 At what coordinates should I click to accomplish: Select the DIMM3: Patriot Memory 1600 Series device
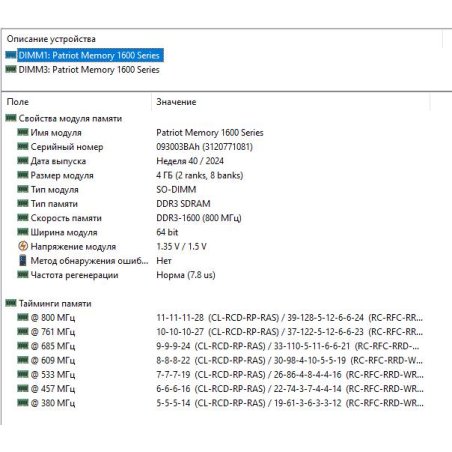coord(89,70)
